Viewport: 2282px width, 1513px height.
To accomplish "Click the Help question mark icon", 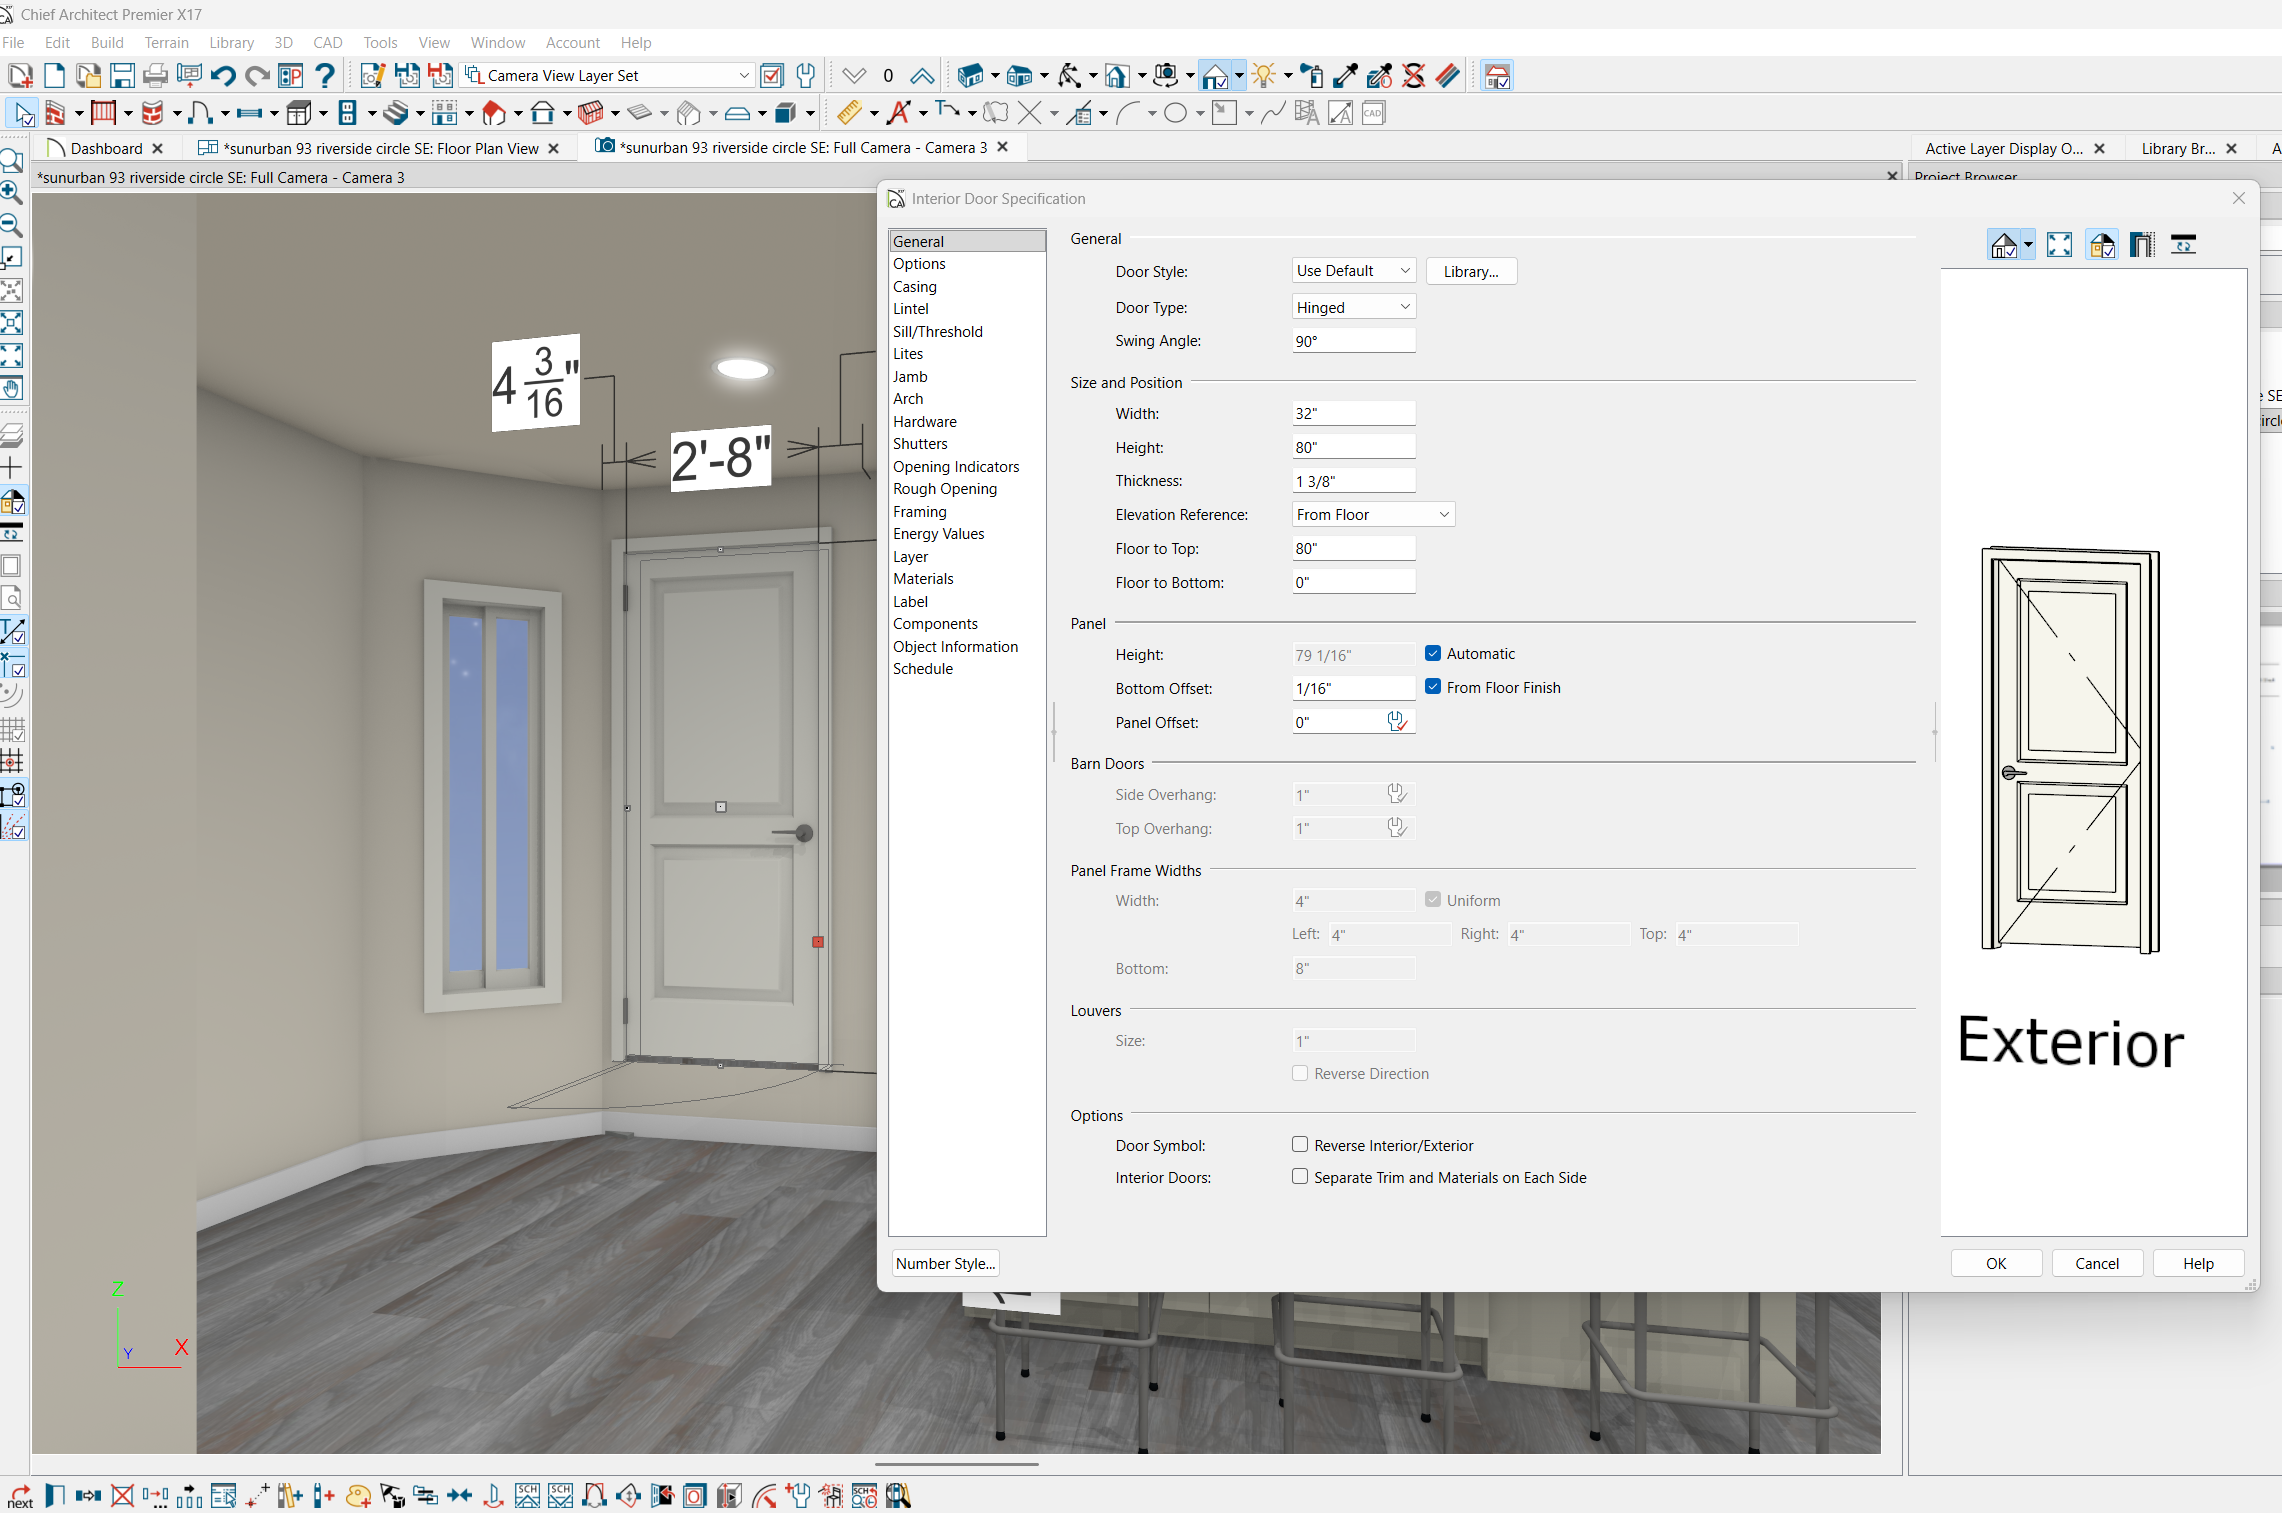I will pos(324,76).
